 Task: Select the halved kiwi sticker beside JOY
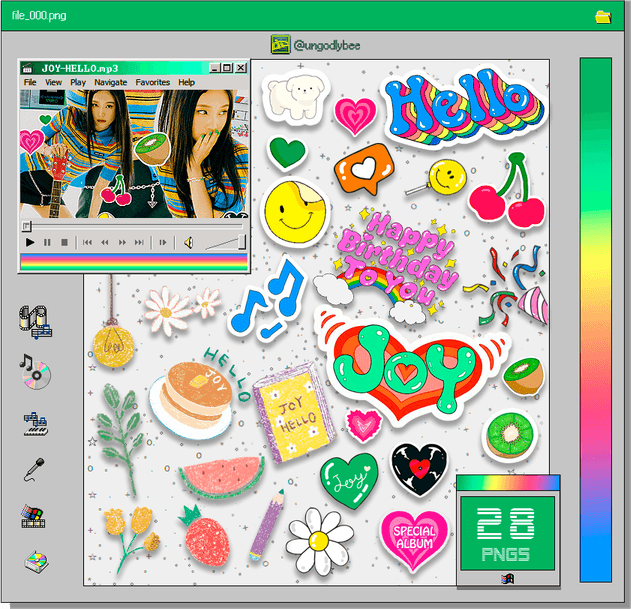(524, 377)
